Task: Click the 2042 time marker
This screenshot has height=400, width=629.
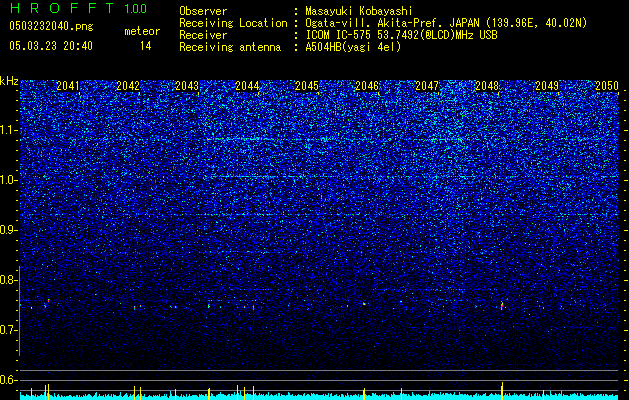Action: (x=128, y=86)
